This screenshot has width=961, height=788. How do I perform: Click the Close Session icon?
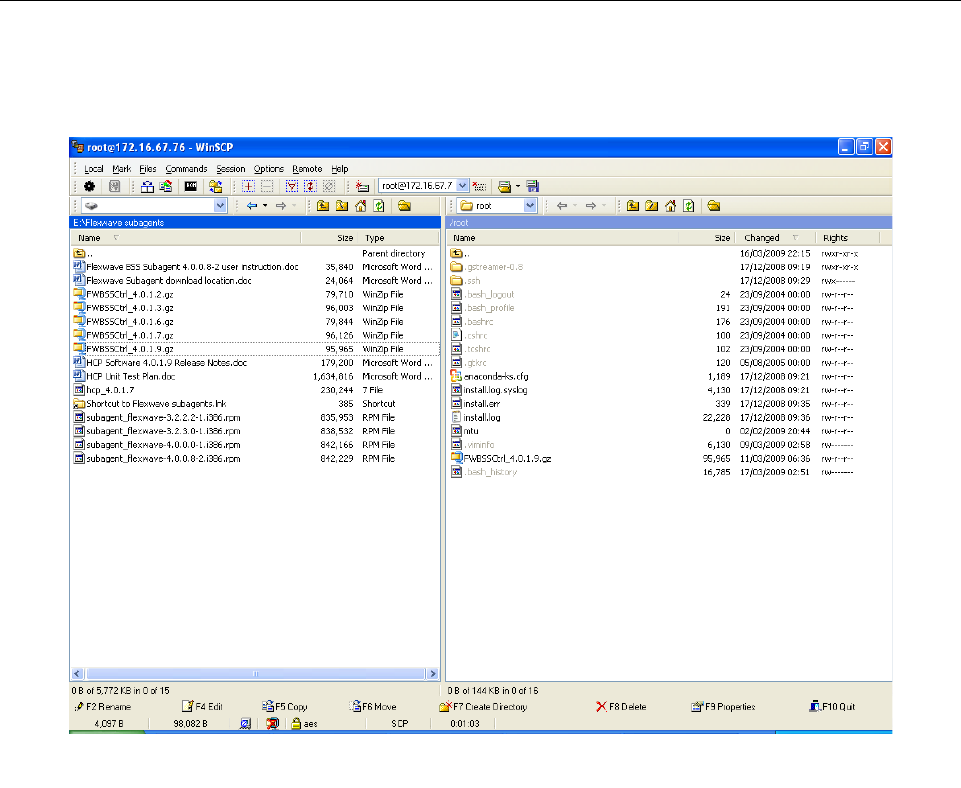479,186
